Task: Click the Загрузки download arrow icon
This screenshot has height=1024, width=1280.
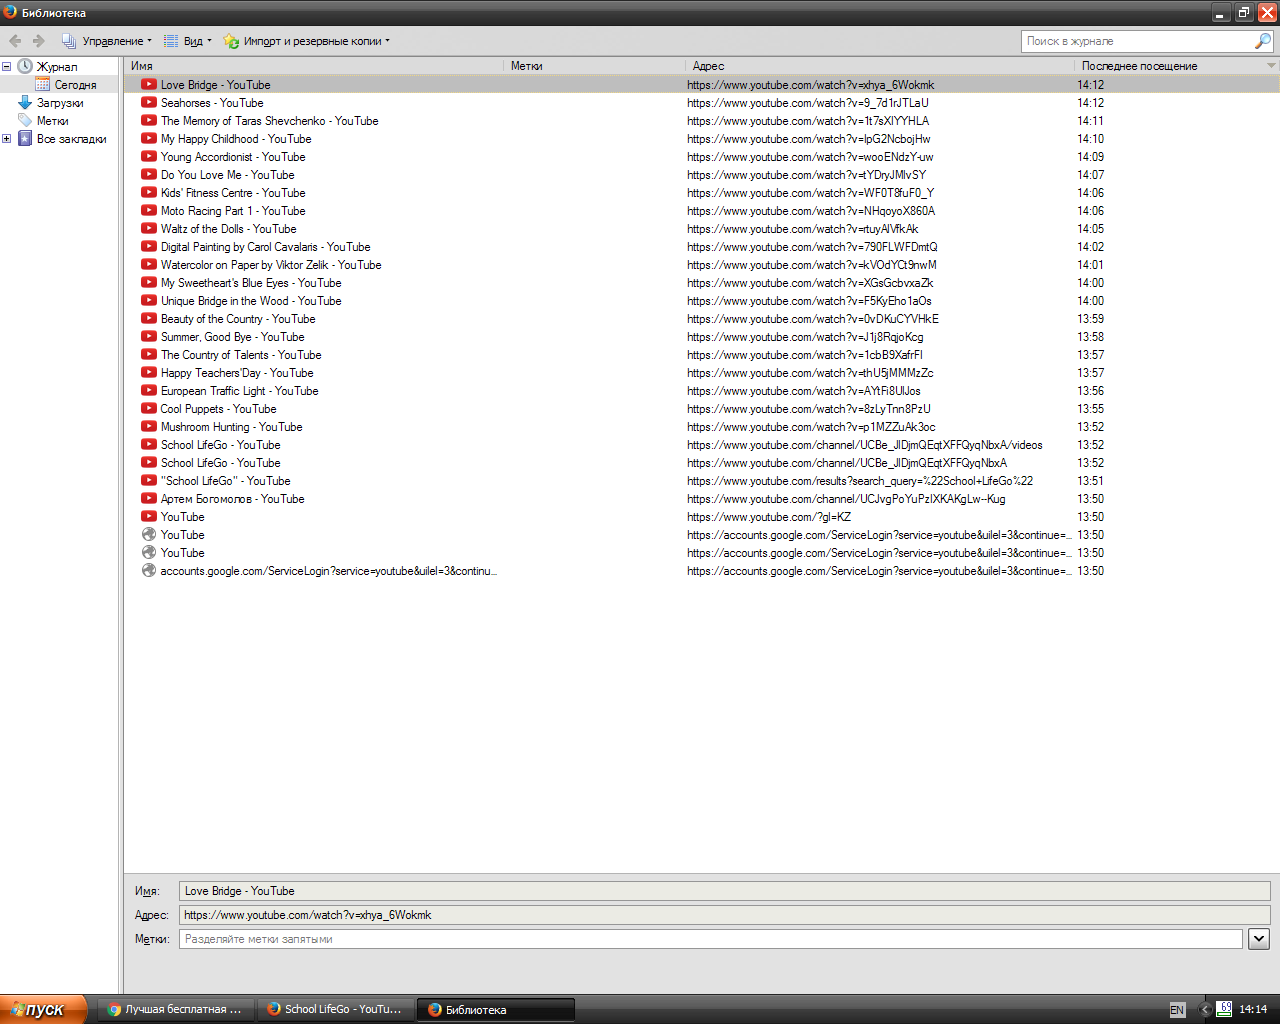Action: (x=25, y=103)
